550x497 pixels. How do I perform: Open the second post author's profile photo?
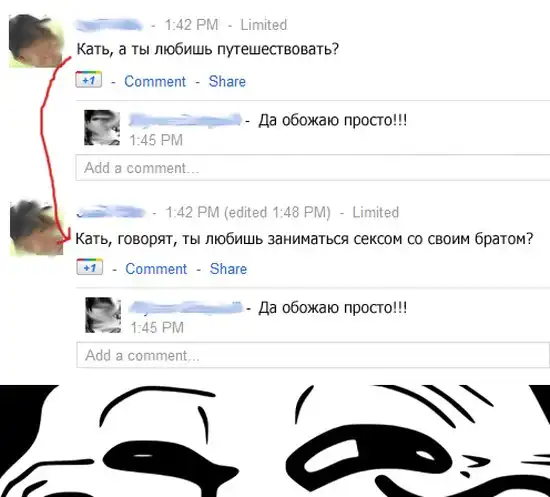36,228
